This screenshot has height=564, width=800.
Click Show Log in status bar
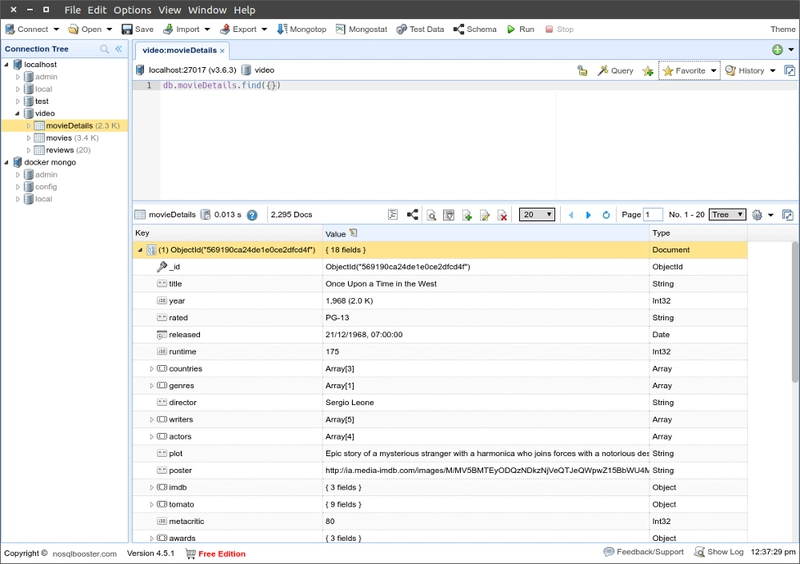719,552
